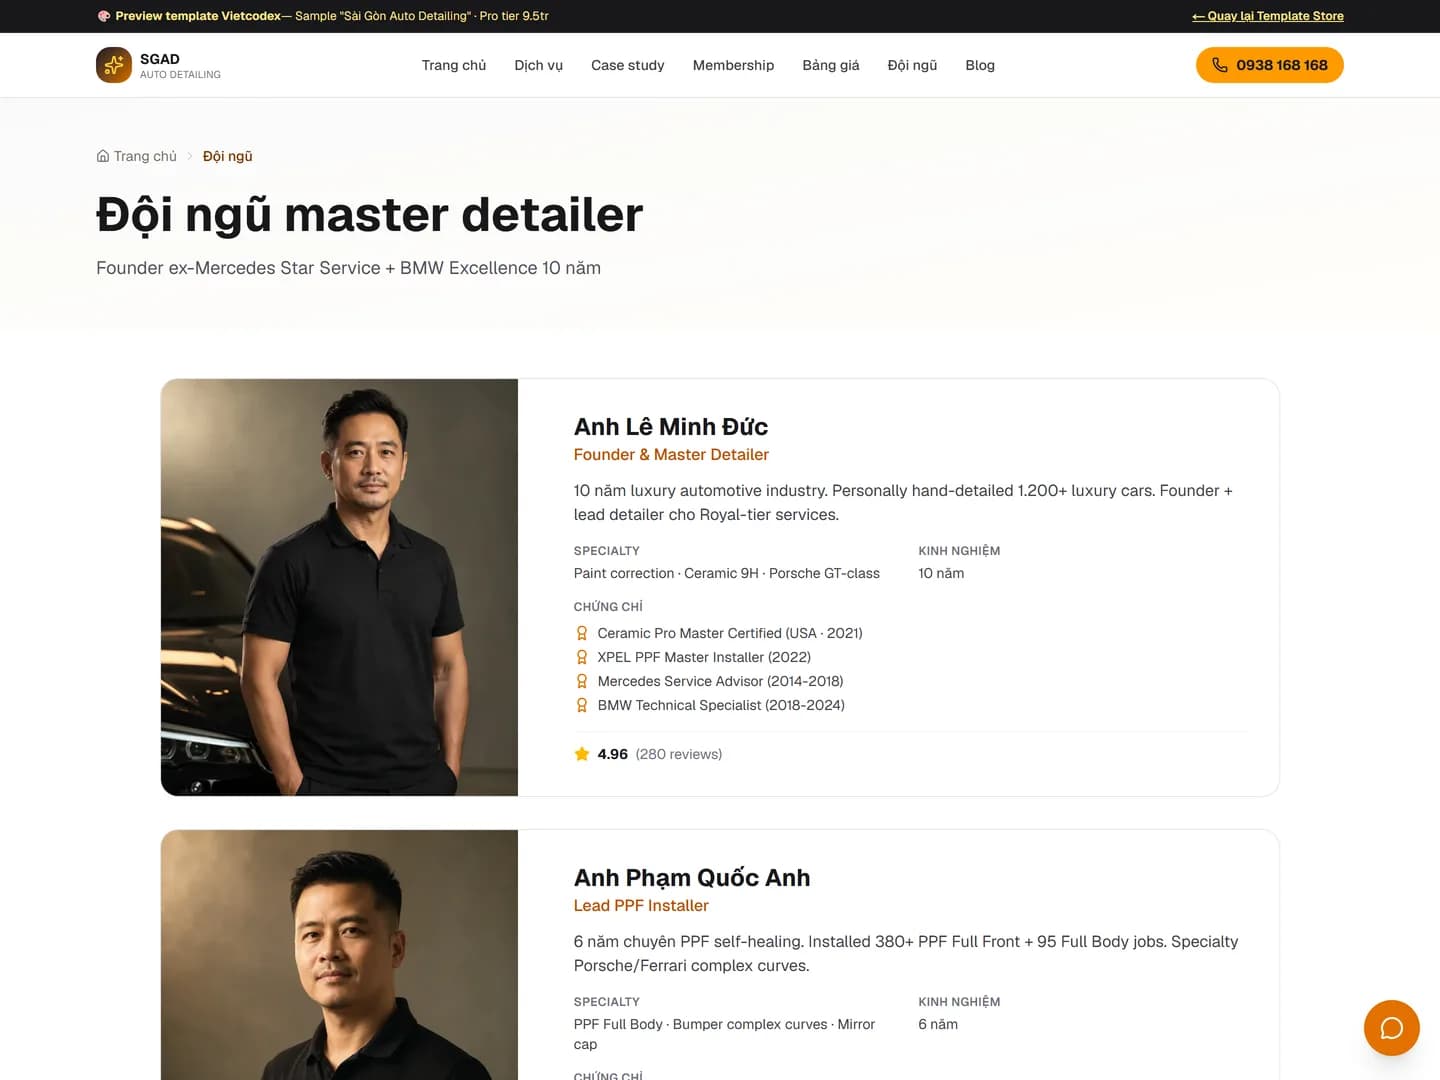Screen dimensions: 1440x1080
Task: Select Đội ngũ in the navigation bar
Action: [913, 65]
